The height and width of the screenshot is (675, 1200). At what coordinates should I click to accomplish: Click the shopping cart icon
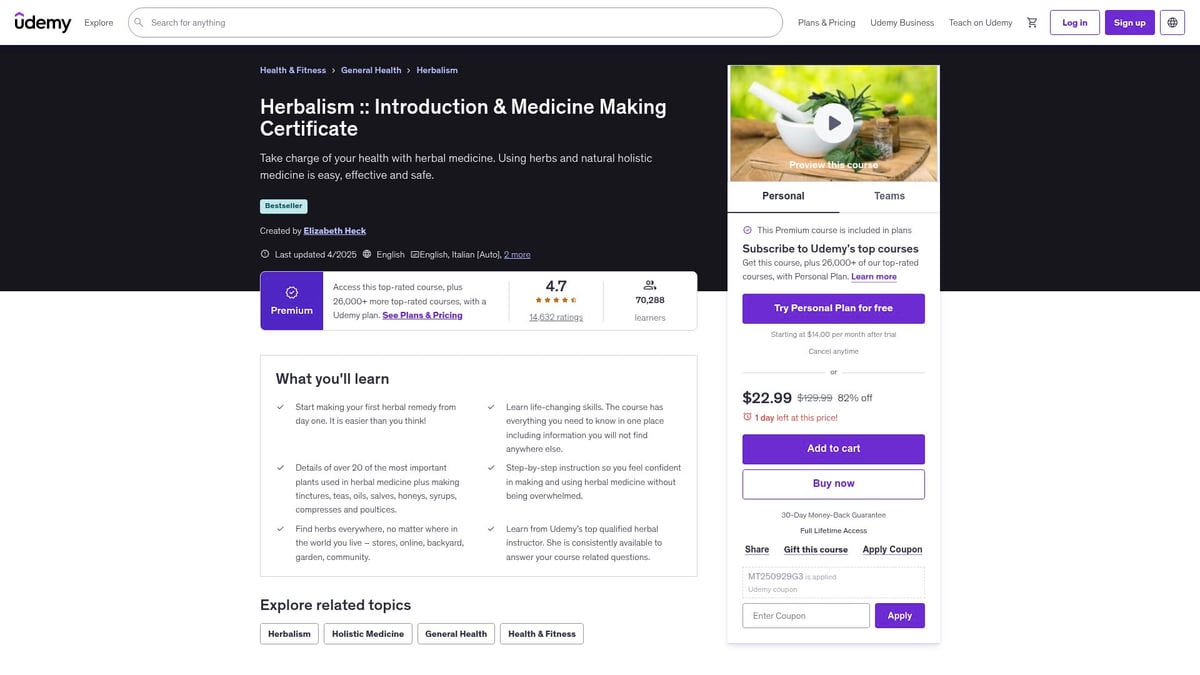(1032, 22)
